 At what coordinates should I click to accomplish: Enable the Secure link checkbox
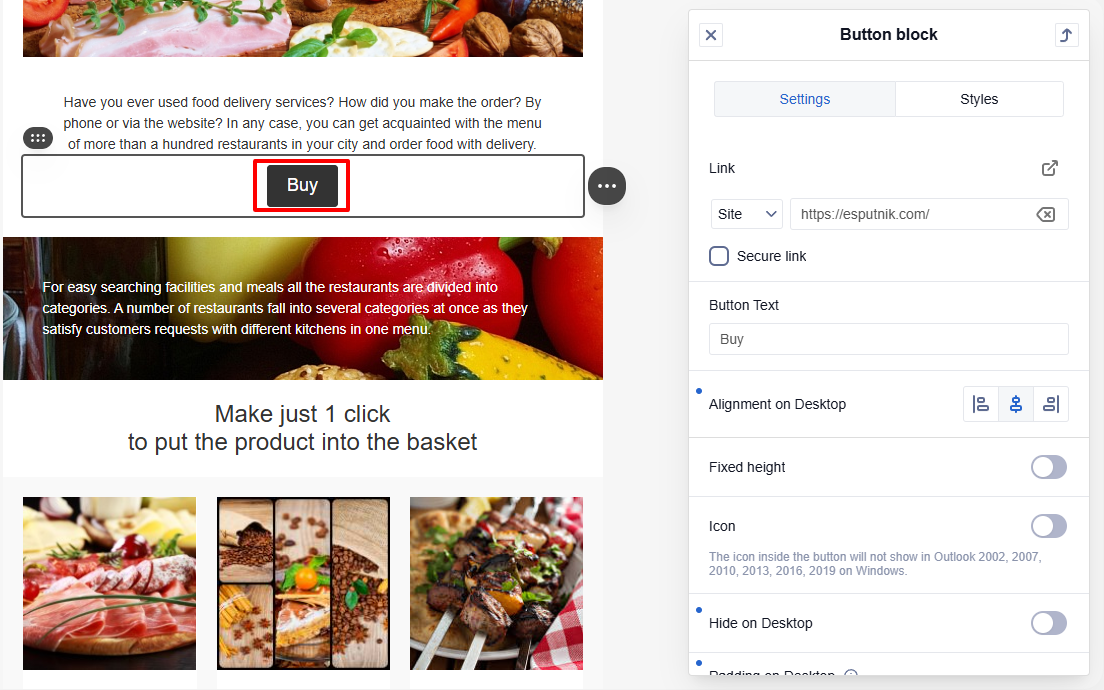[719, 256]
